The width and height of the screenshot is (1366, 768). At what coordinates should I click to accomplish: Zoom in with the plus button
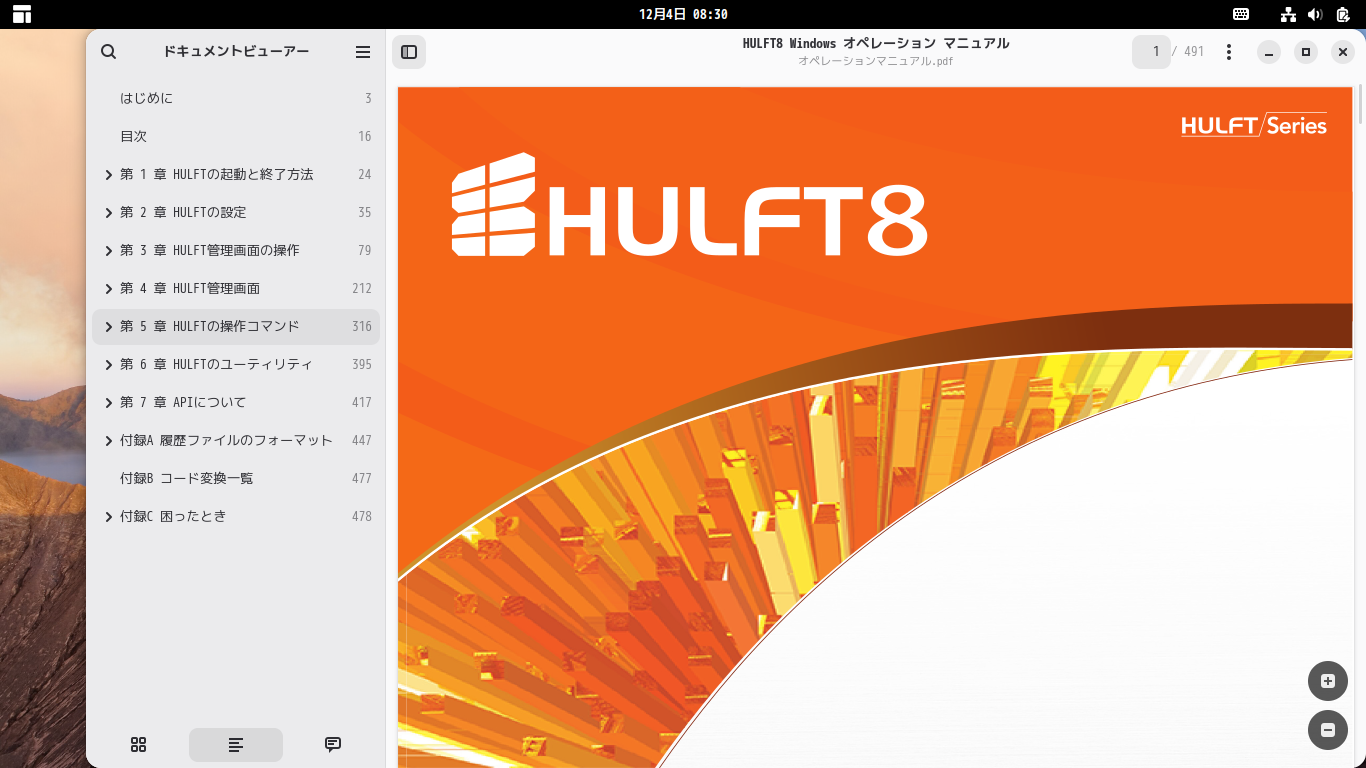tap(1328, 681)
